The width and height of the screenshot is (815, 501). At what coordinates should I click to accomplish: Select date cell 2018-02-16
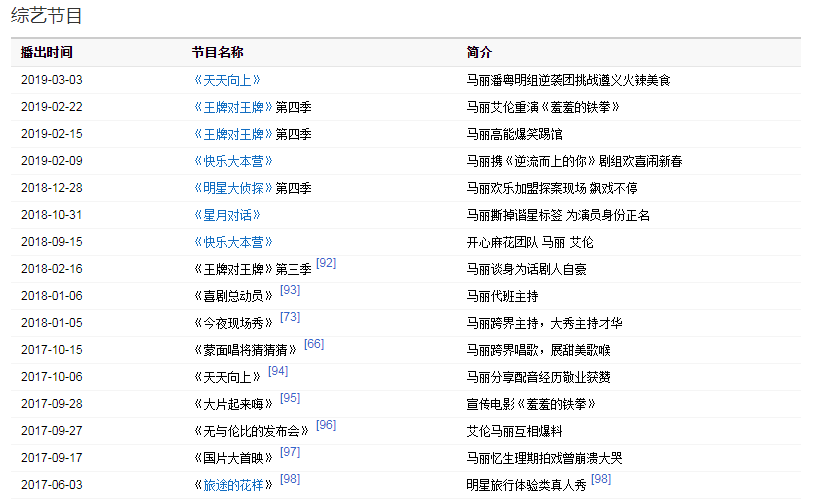coord(51,269)
